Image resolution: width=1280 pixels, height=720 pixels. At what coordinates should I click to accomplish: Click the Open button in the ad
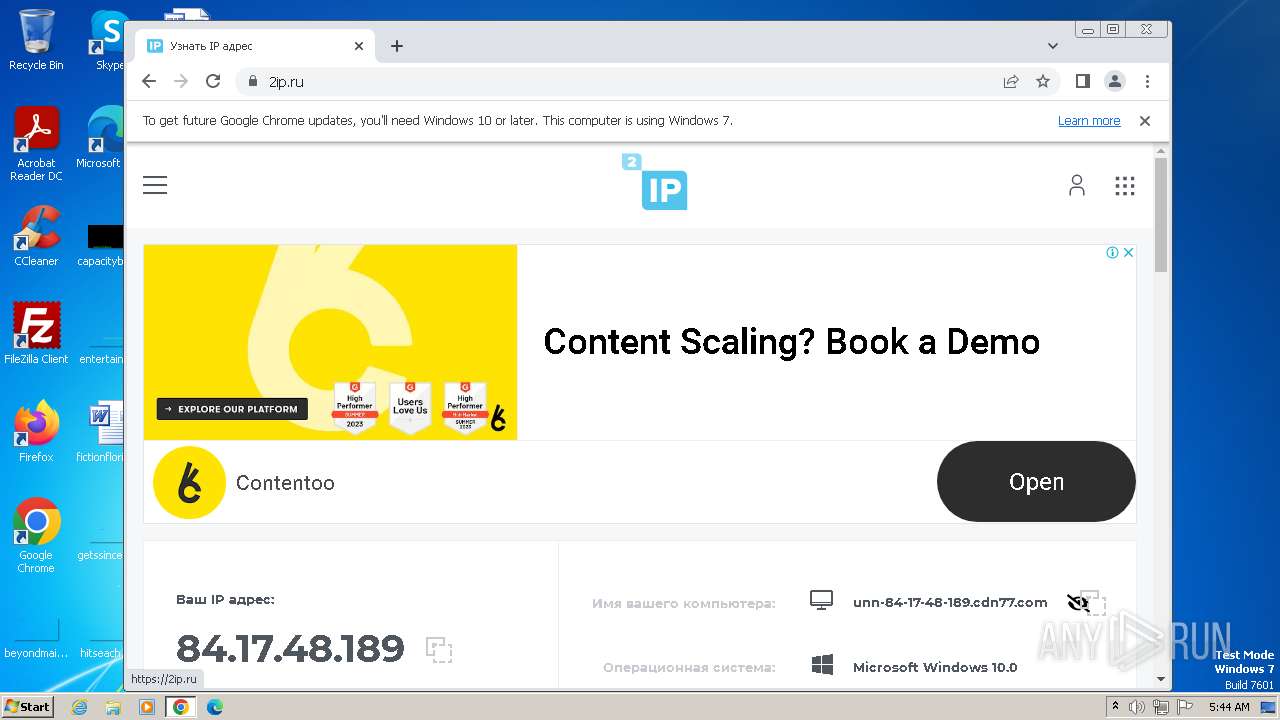(x=1036, y=482)
